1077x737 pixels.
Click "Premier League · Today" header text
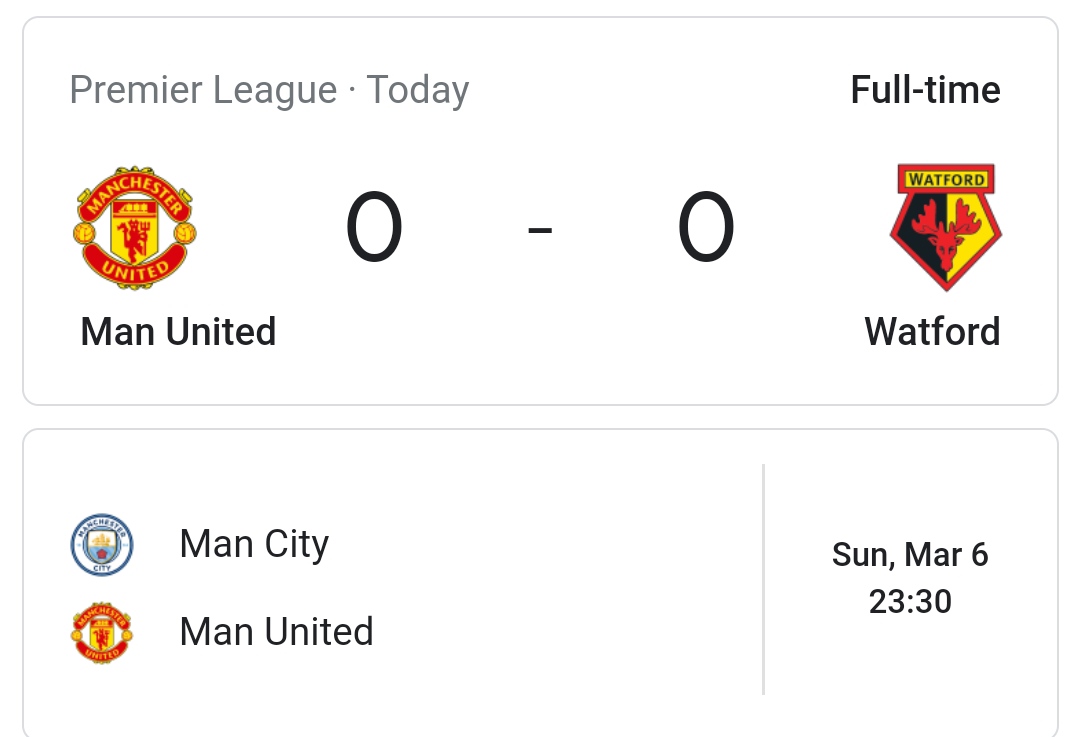(x=269, y=90)
